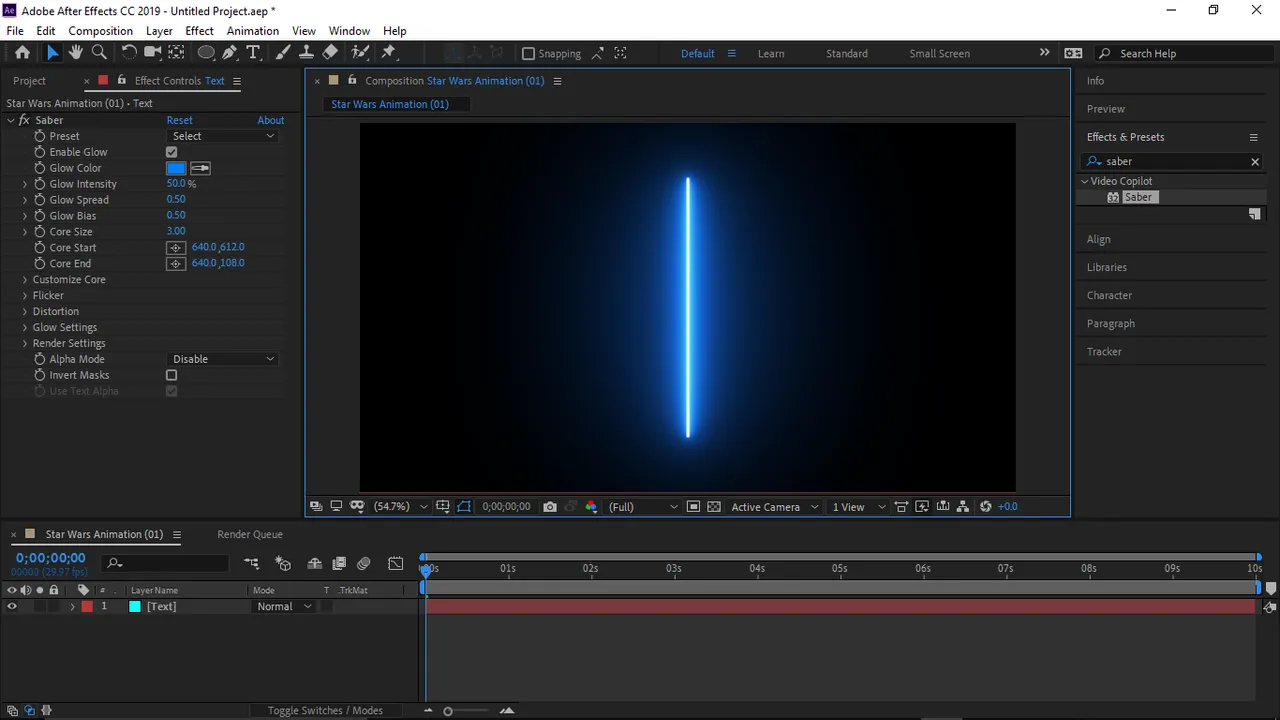Screen dimensions: 1280x720
Task: Open the Normal blending mode dropdown
Action: click(x=283, y=606)
